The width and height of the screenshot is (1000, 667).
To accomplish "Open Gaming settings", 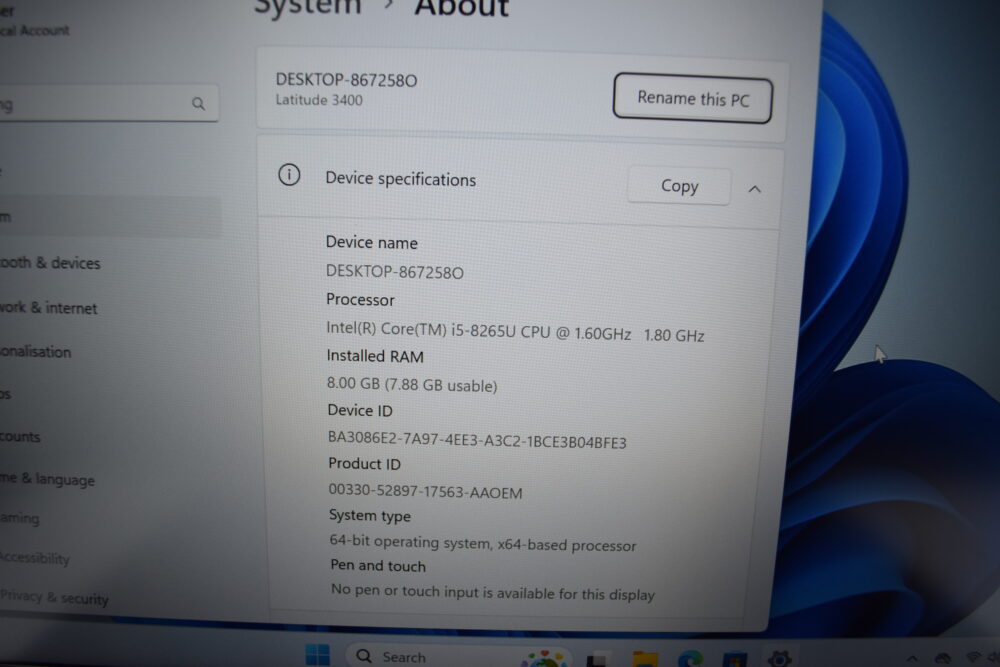I will tap(20, 518).
